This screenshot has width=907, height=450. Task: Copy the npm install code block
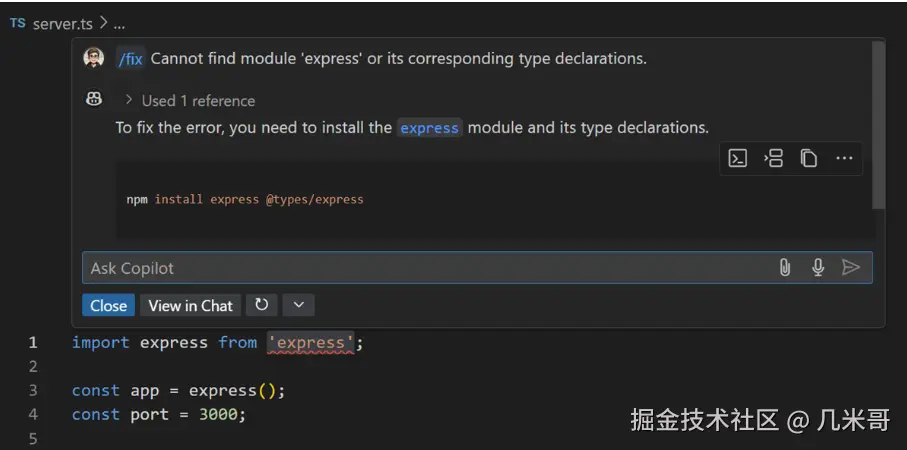click(x=809, y=158)
